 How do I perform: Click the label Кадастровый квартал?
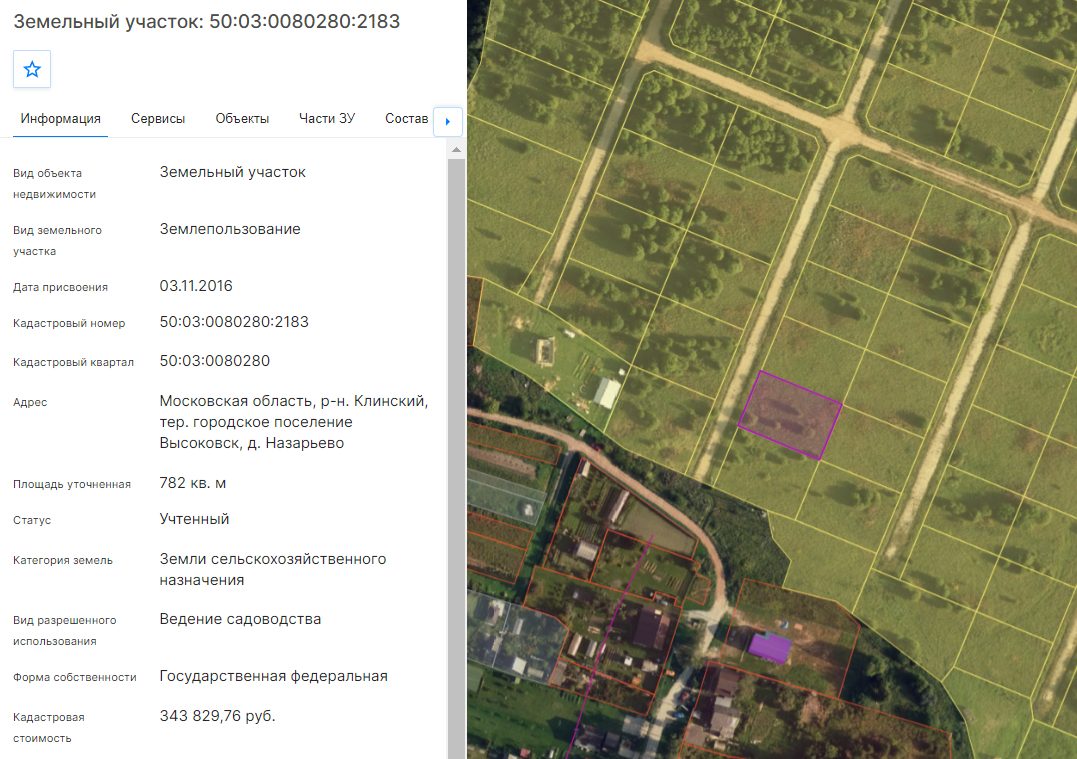[73, 362]
